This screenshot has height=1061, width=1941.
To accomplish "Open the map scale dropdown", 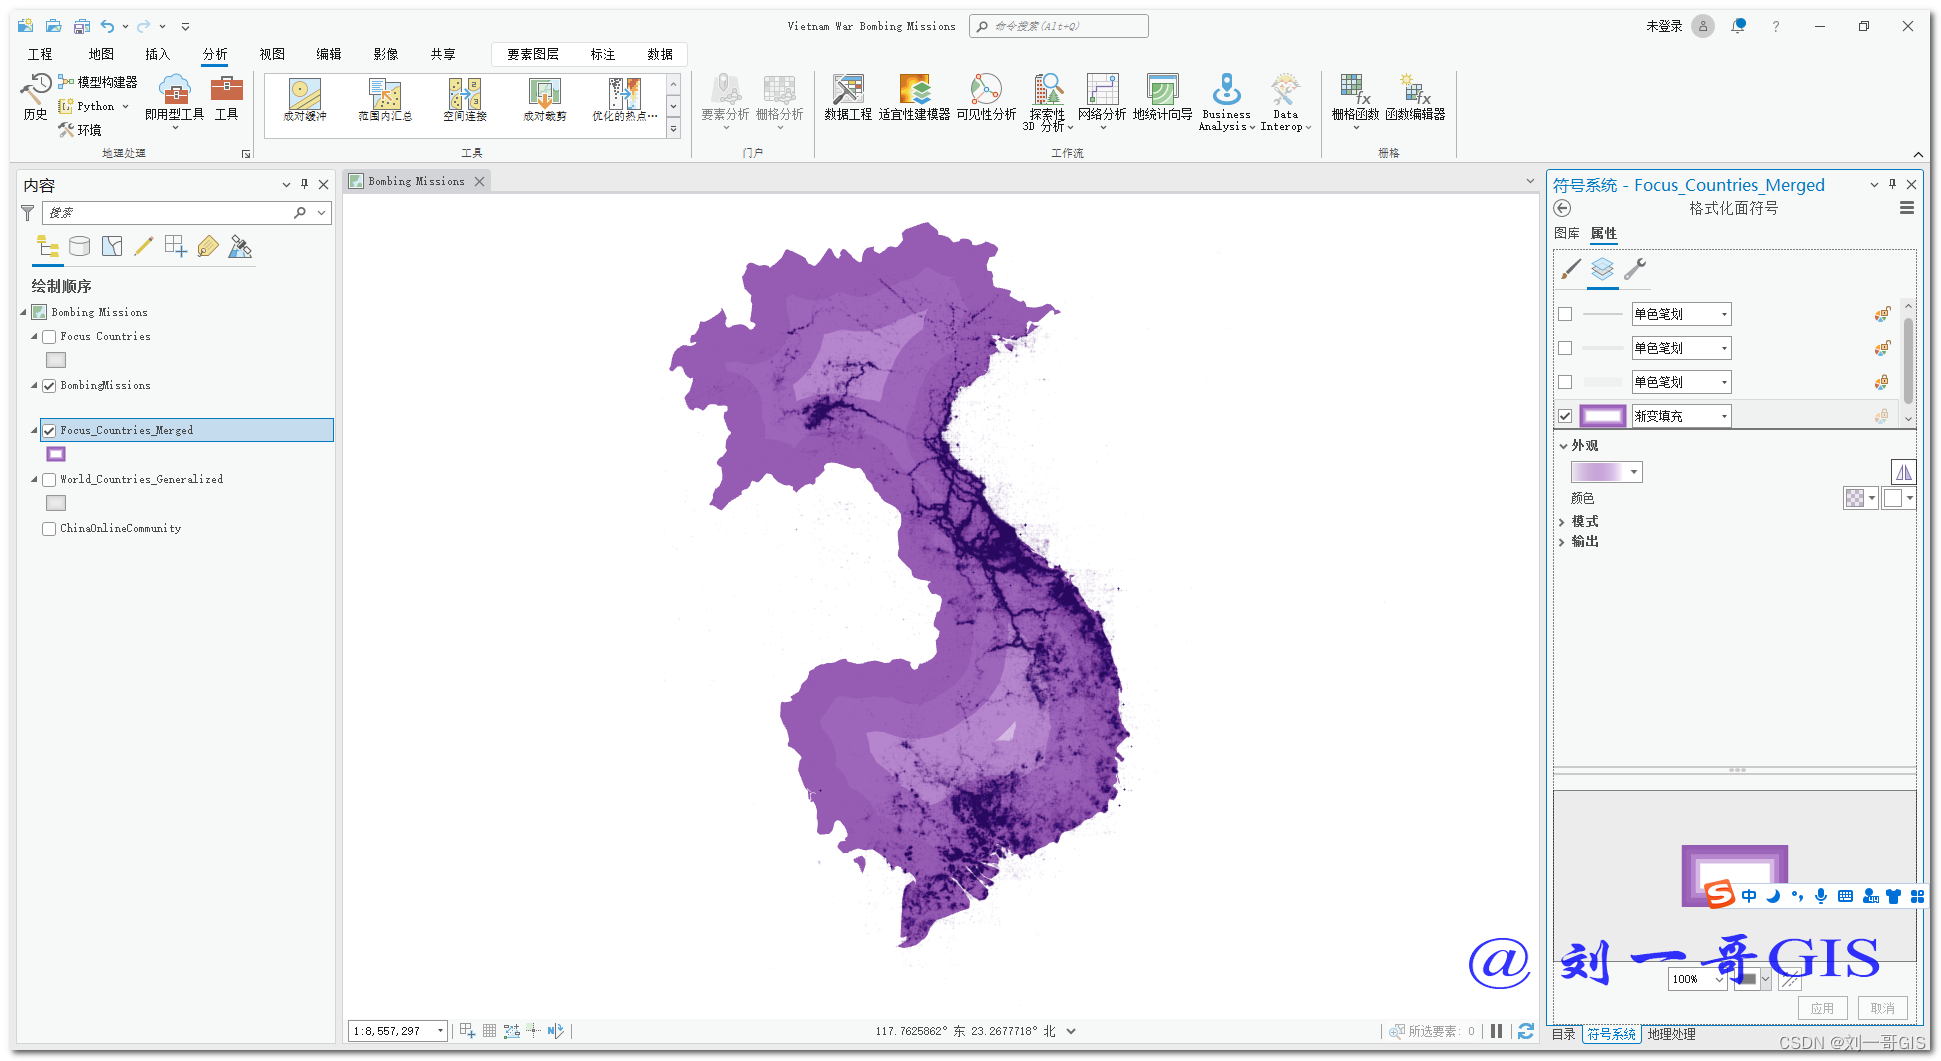I will click(440, 1031).
